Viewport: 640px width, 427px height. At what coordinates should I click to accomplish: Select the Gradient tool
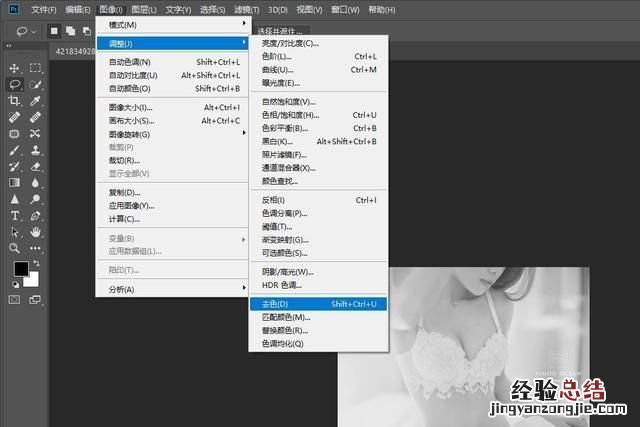(14, 182)
